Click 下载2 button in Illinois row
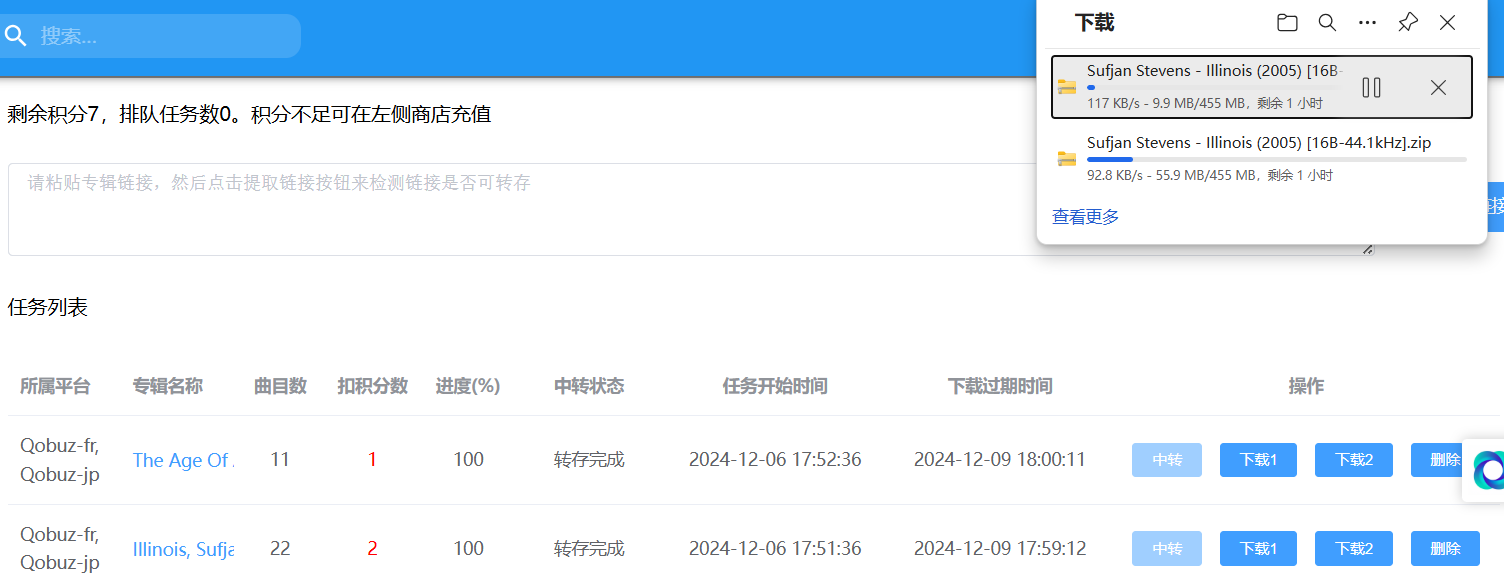The width and height of the screenshot is (1504, 588). 1354,548
